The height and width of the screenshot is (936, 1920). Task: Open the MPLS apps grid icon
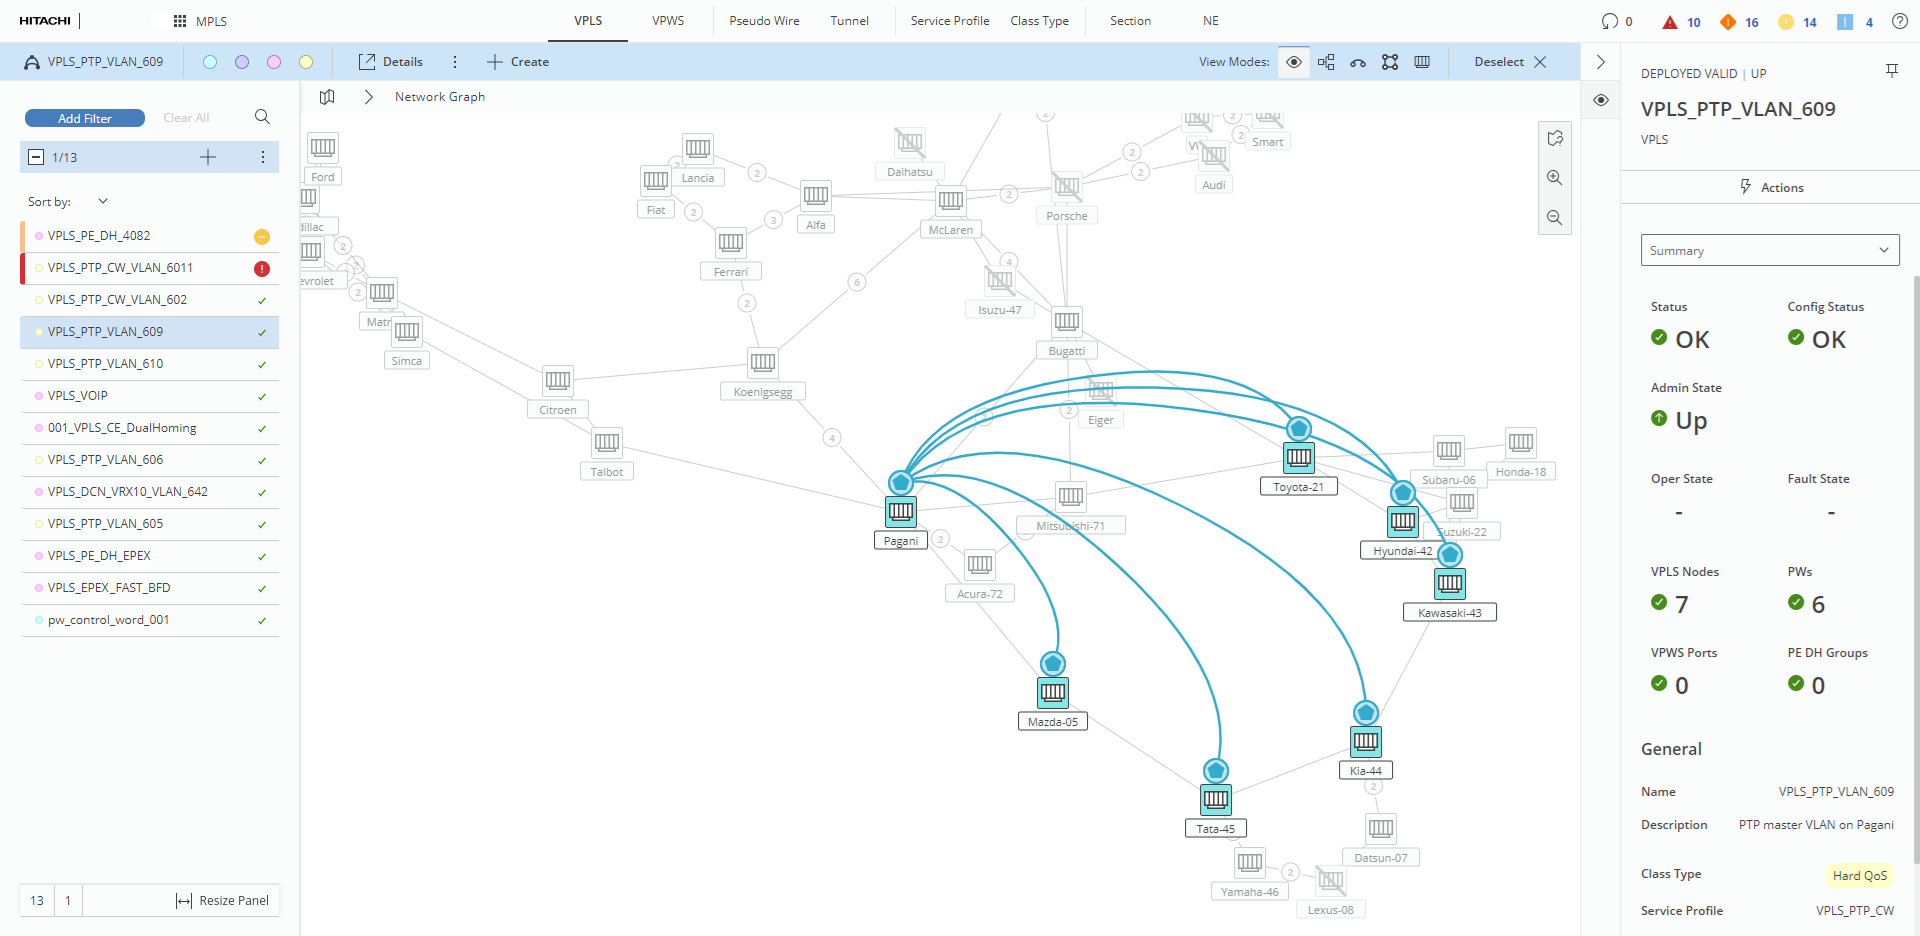click(x=180, y=21)
